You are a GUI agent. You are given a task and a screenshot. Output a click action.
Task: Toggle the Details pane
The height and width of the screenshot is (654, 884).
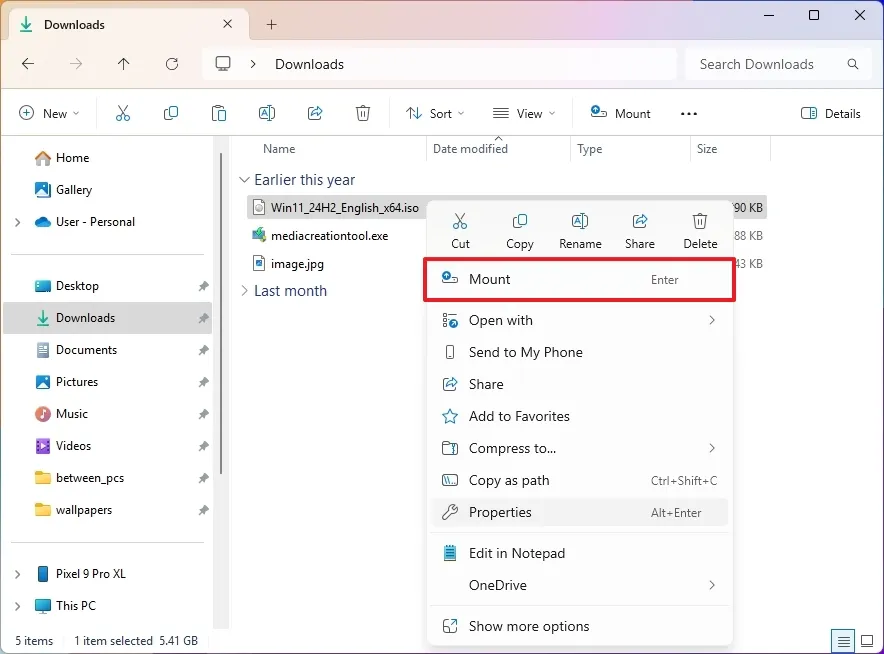[x=831, y=113]
